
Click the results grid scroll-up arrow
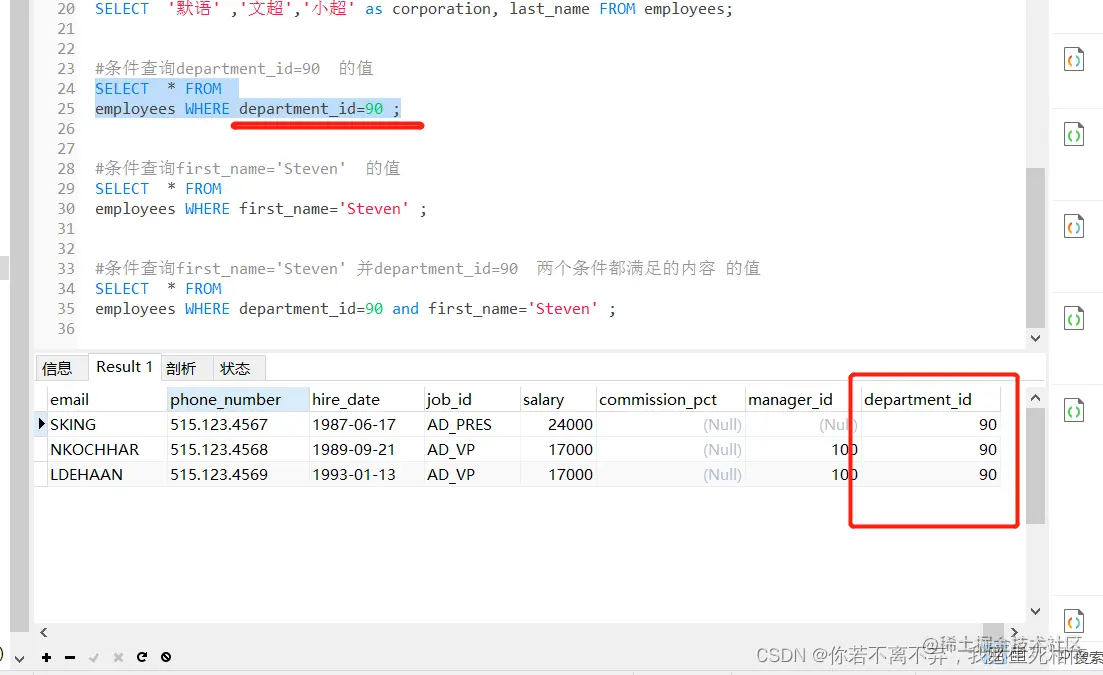tap(1035, 398)
